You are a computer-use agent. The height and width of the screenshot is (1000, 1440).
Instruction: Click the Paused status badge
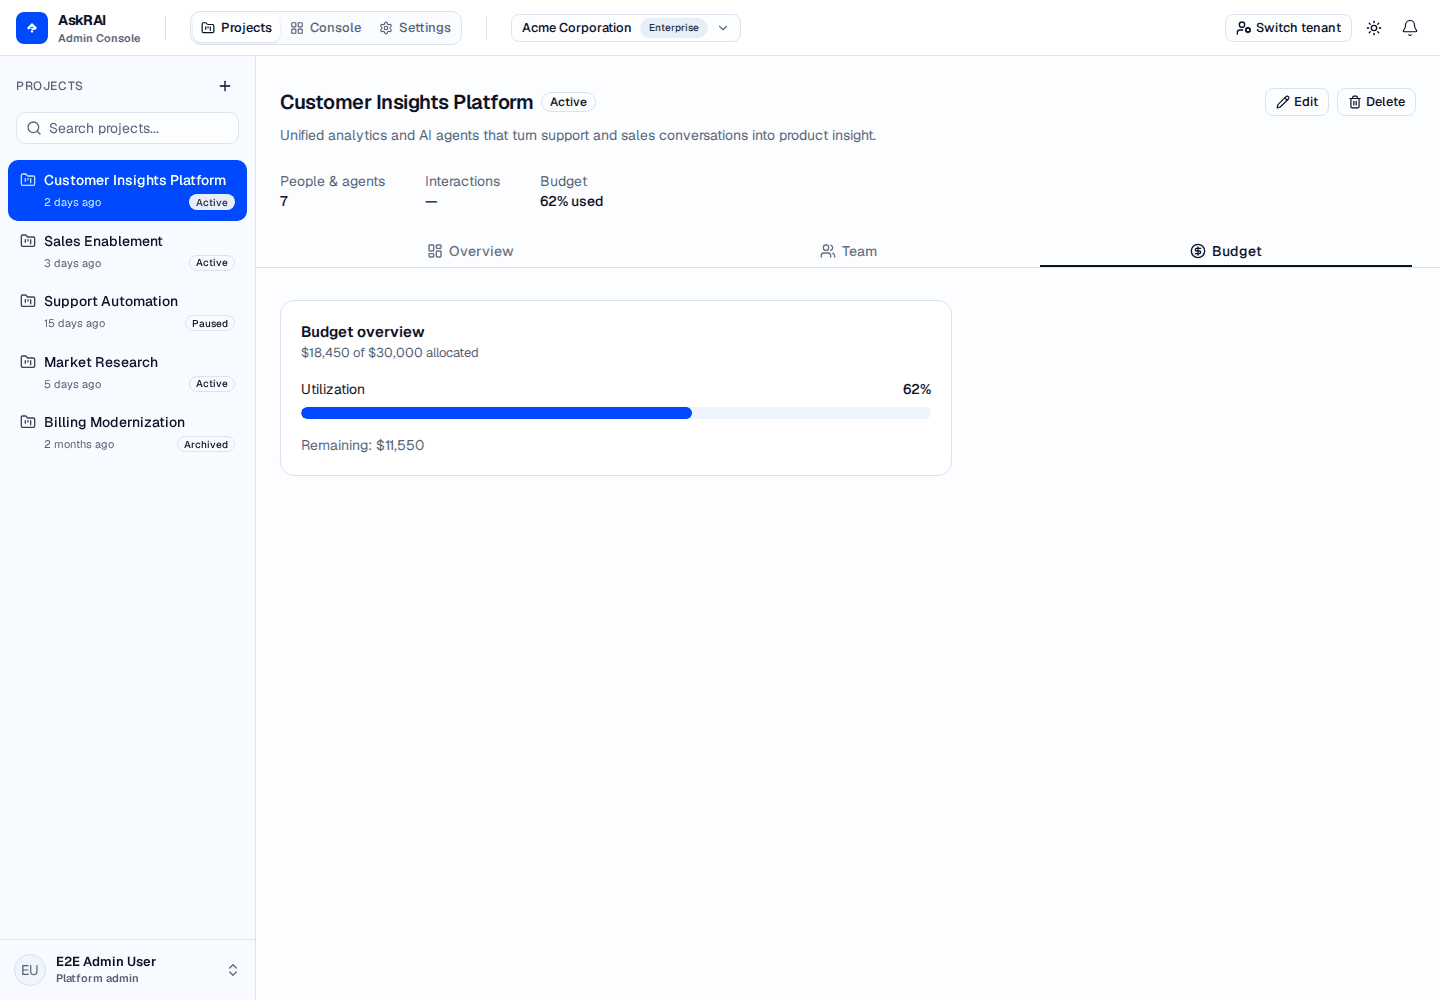click(x=210, y=324)
